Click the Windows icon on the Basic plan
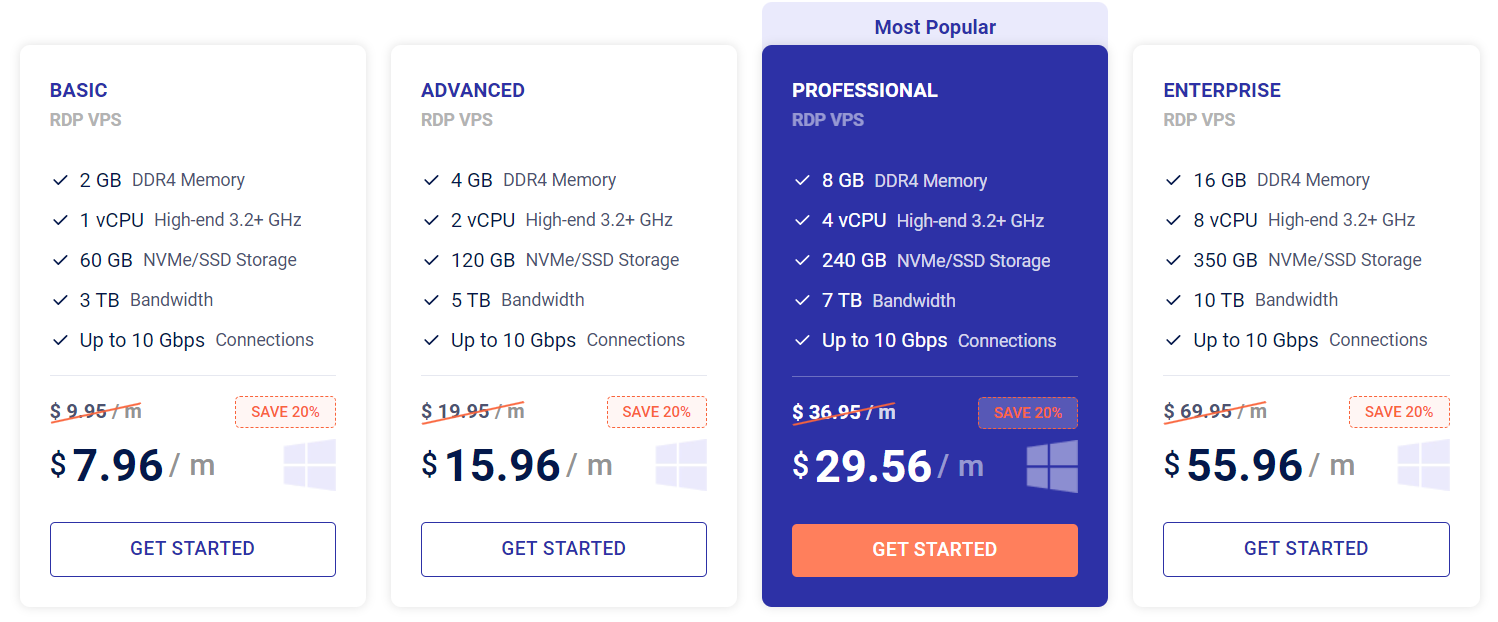Viewport: 1498px width, 622px height. [309, 466]
